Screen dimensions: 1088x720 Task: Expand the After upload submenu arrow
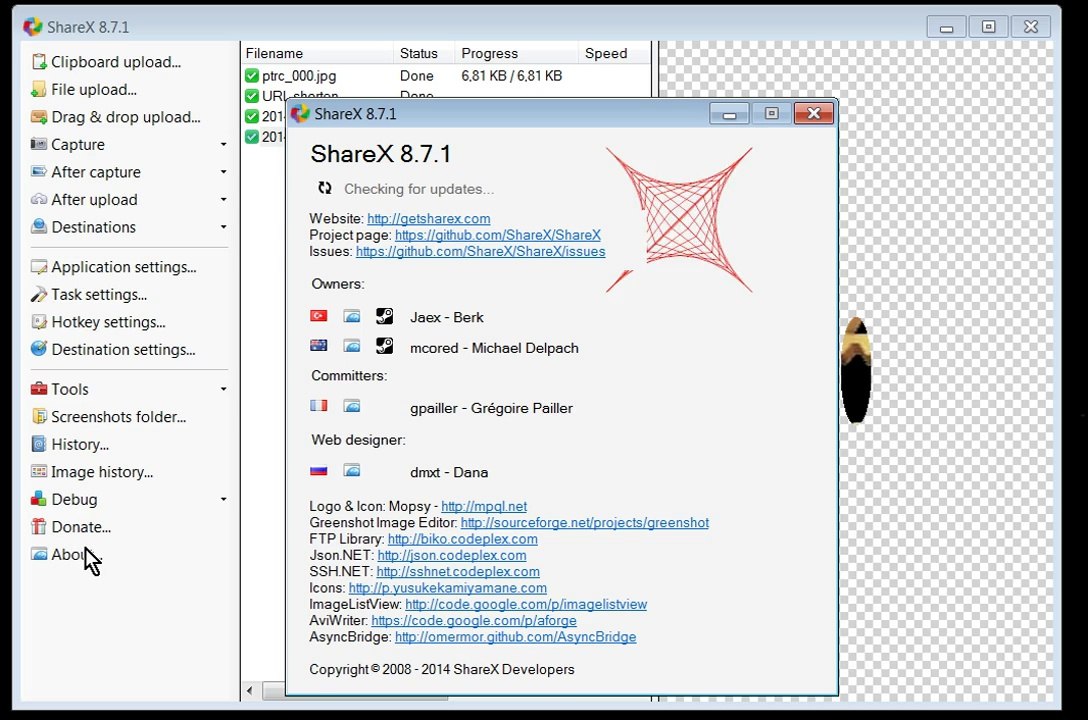(x=223, y=200)
